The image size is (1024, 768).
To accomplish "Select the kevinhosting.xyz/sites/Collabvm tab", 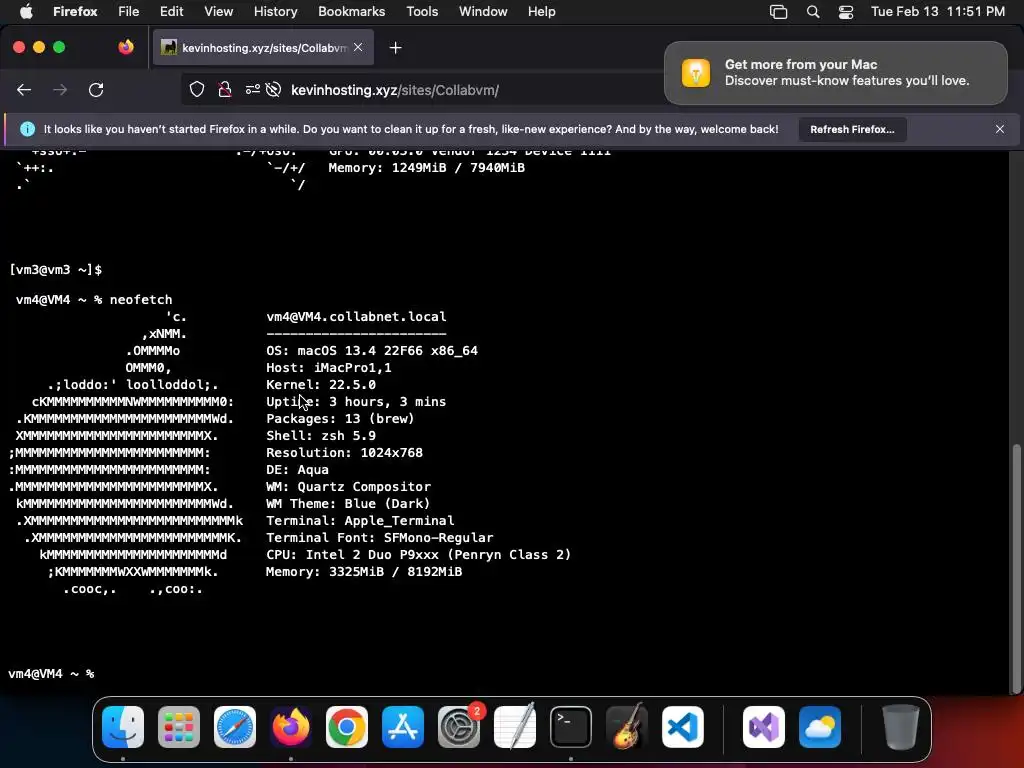I will (263, 48).
